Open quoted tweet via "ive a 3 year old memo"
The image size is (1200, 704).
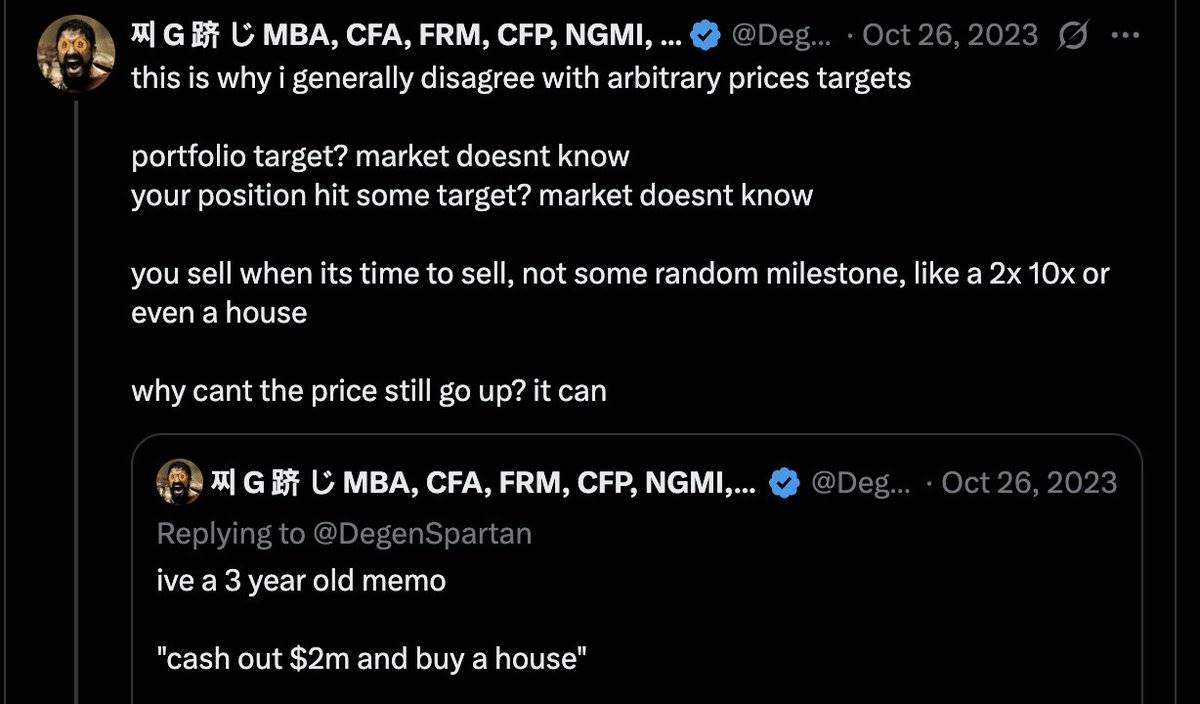[301, 580]
